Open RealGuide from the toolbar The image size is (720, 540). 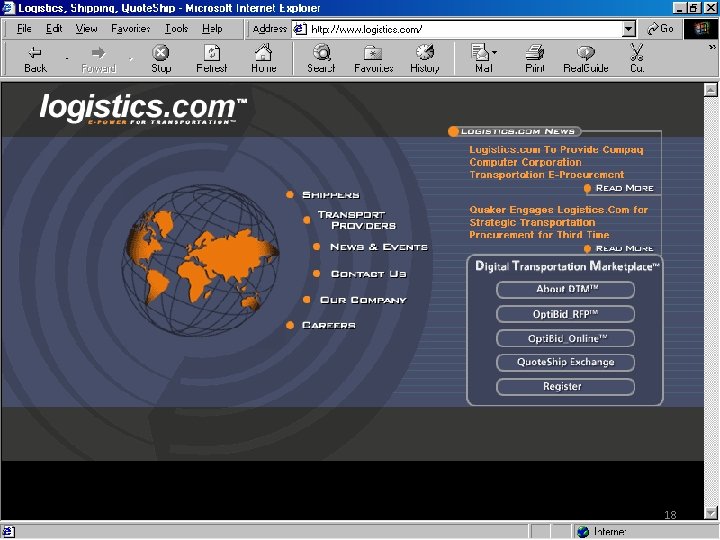[x=585, y=59]
